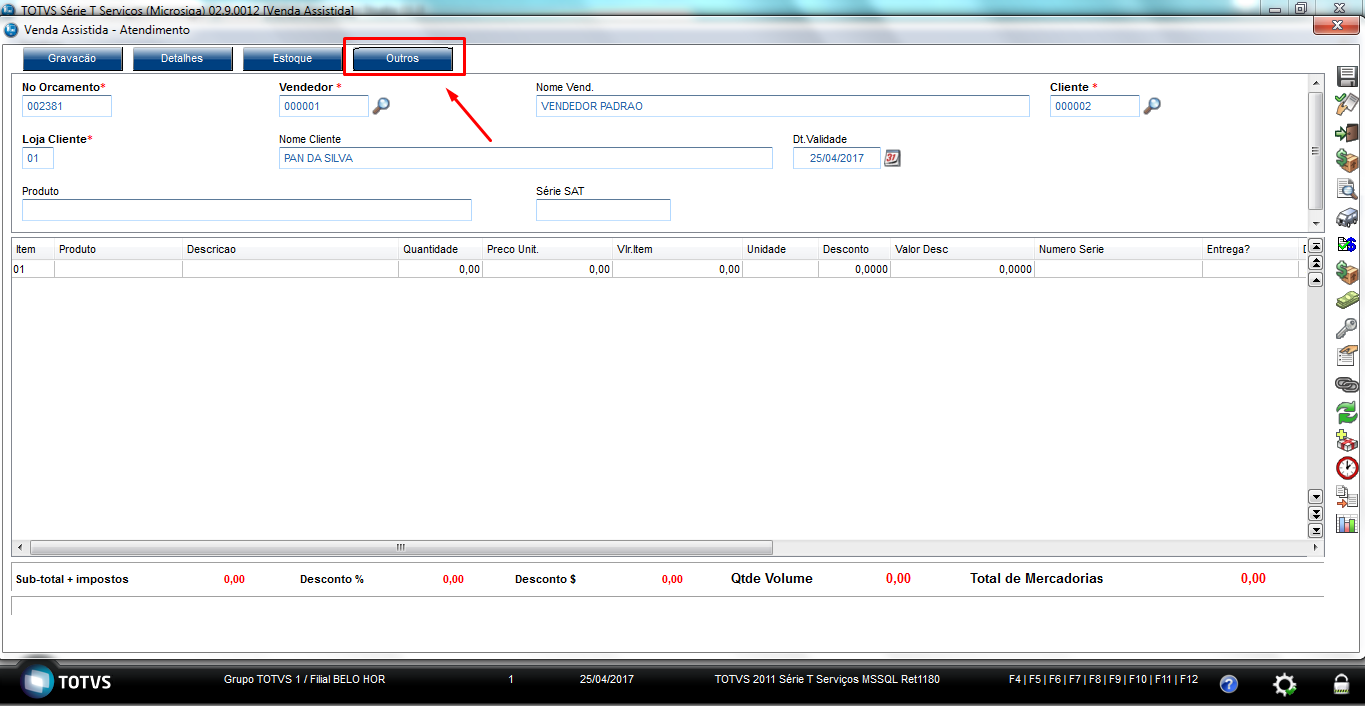Open the gear settings icon in status bar
This screenshot has width=1365, height=706.
click(1284, 684)
